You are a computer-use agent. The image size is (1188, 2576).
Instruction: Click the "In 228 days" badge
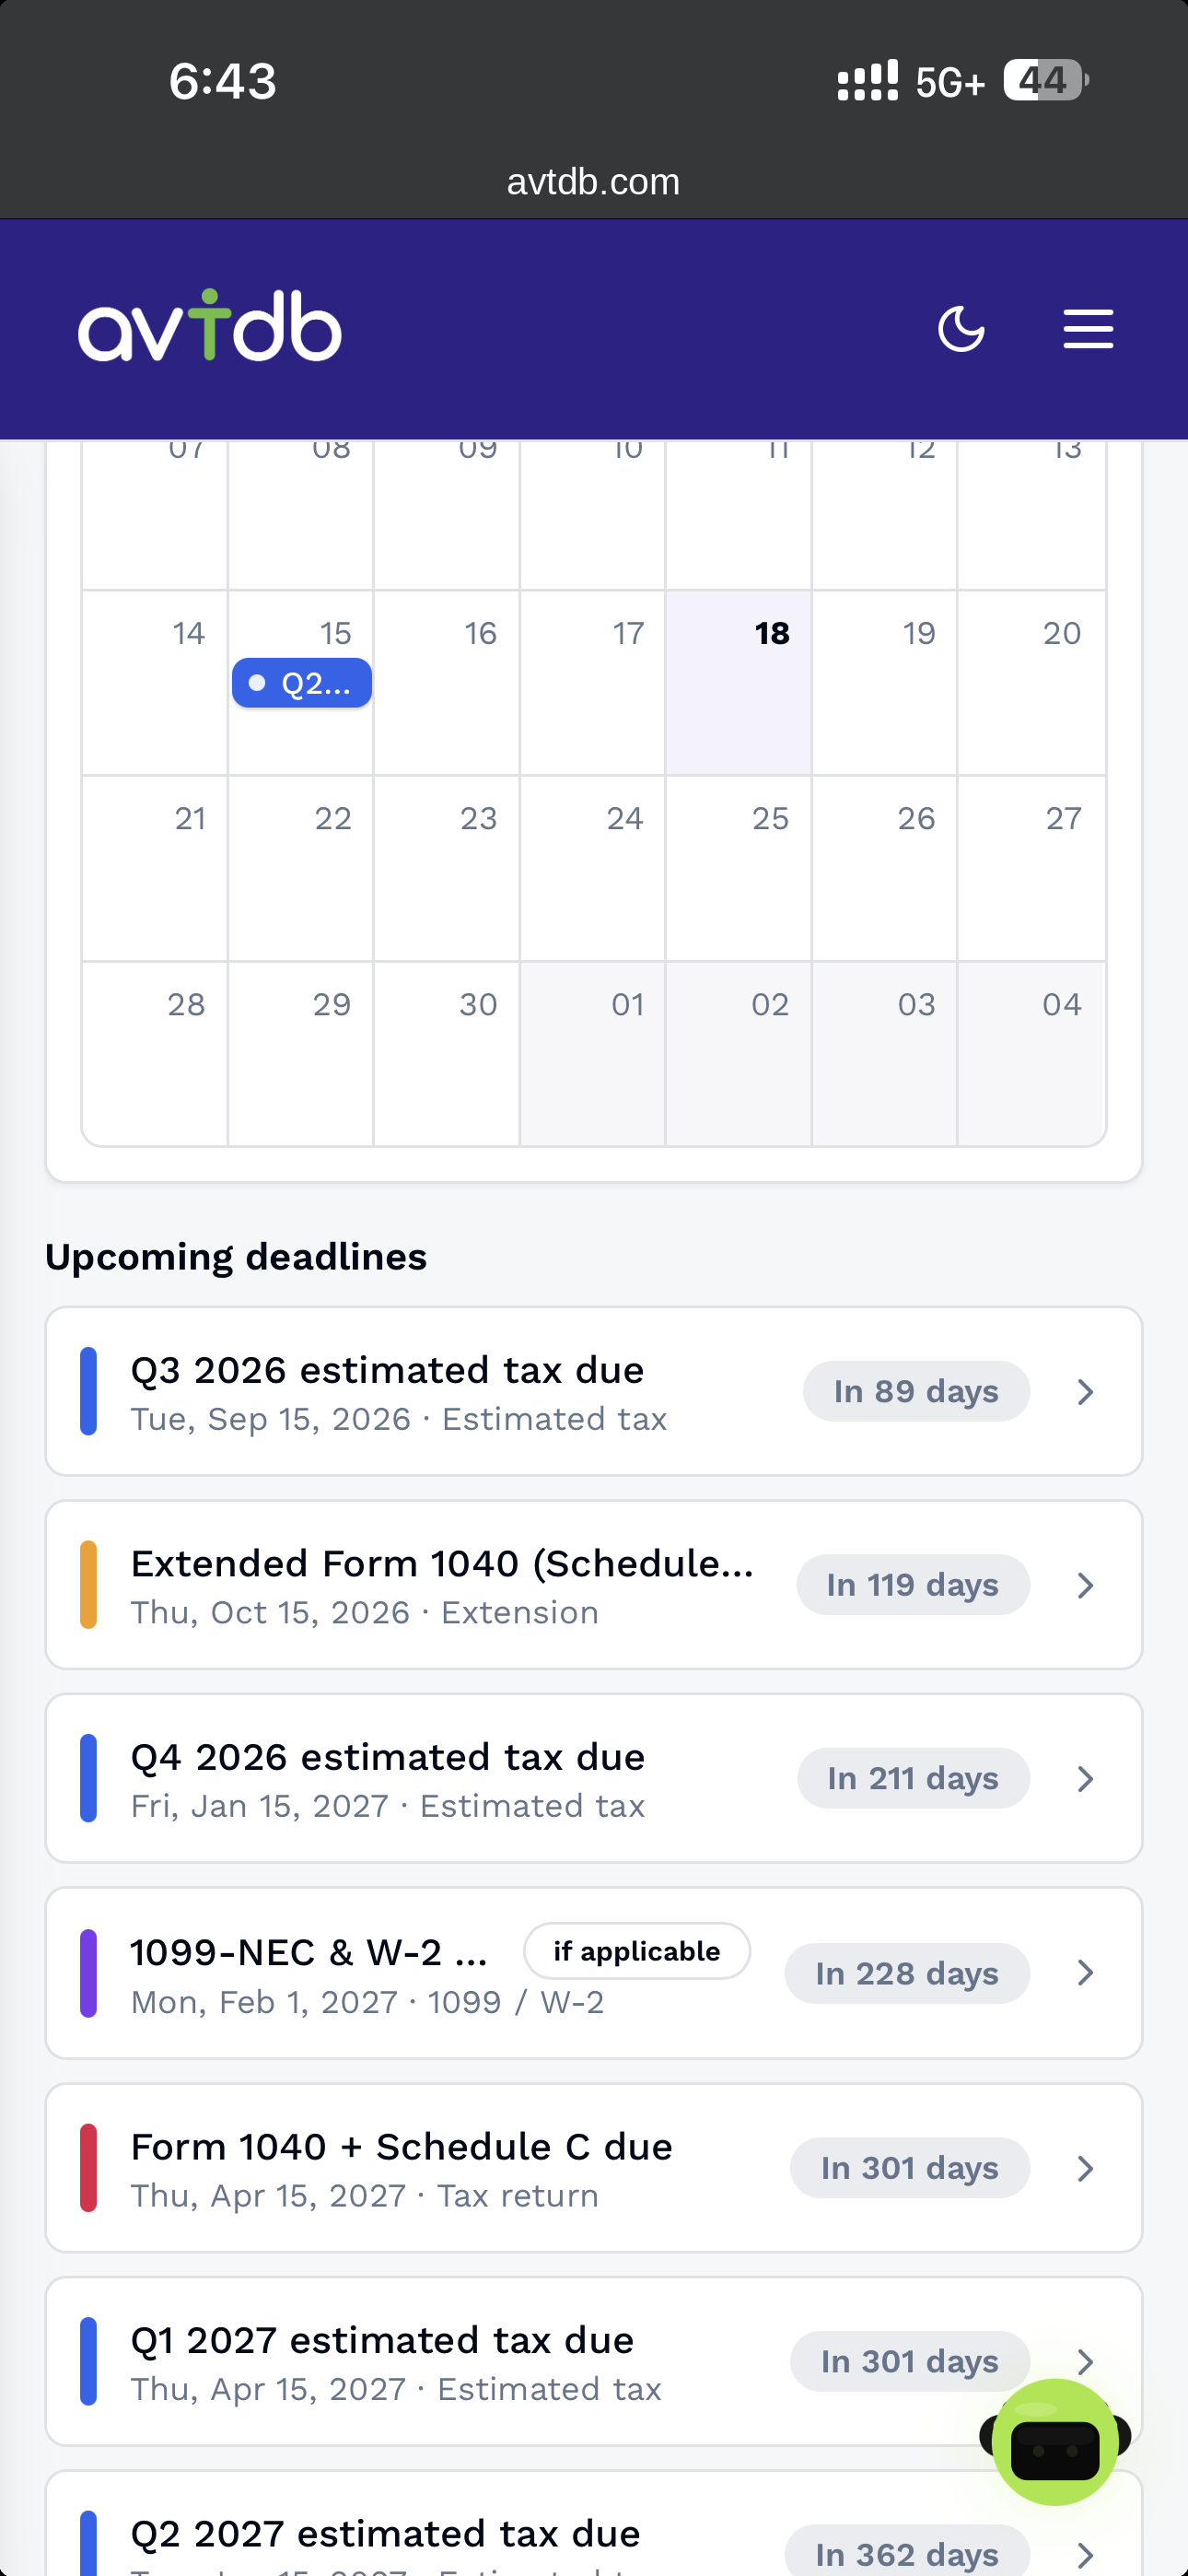coord(907,1973)
